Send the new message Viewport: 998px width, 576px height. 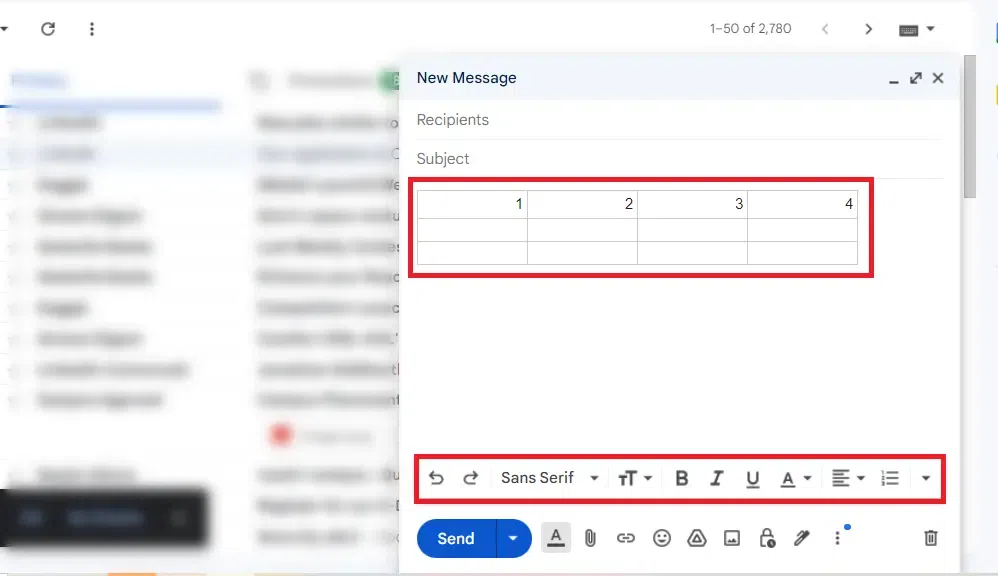point(456,538)
